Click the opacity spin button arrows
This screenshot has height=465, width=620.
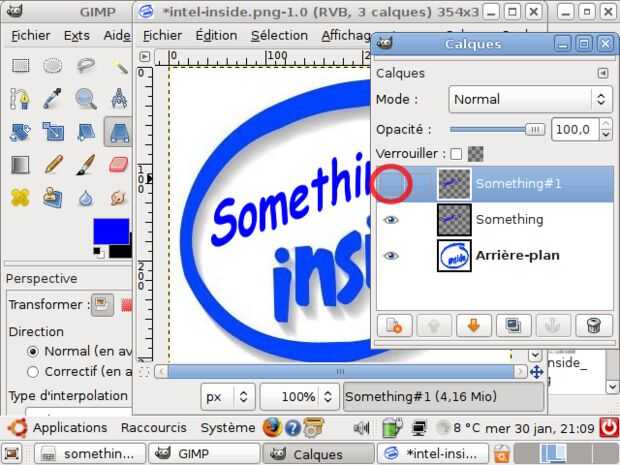click(606, 130)
